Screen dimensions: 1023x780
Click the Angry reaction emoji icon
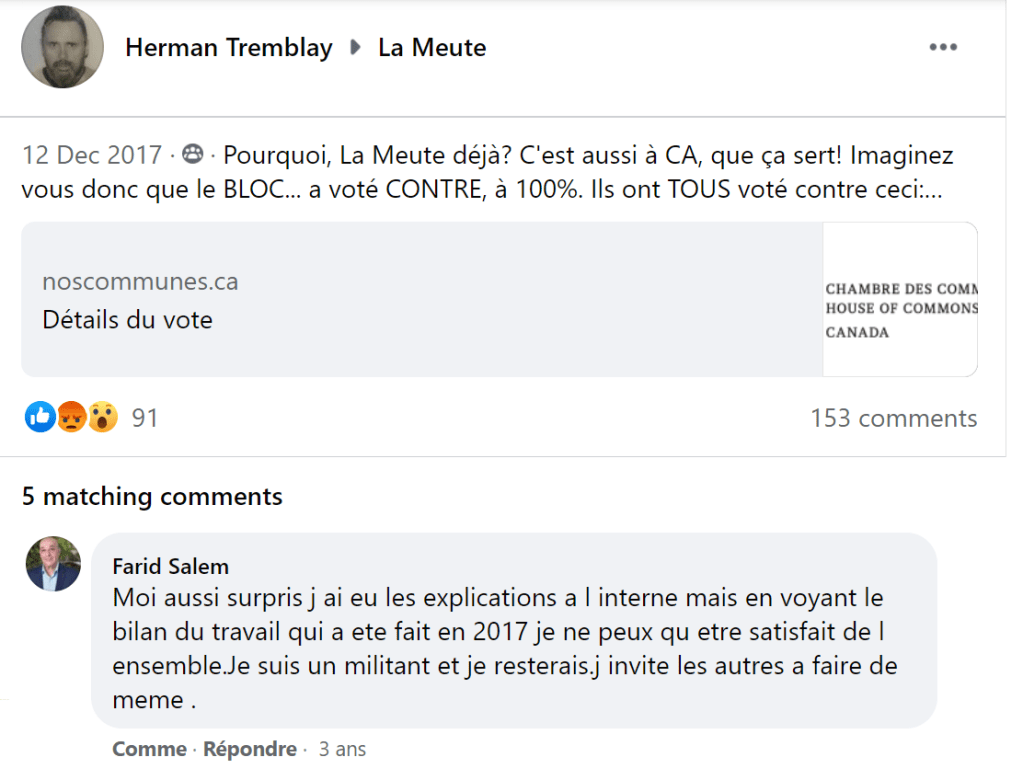(71, 417)
